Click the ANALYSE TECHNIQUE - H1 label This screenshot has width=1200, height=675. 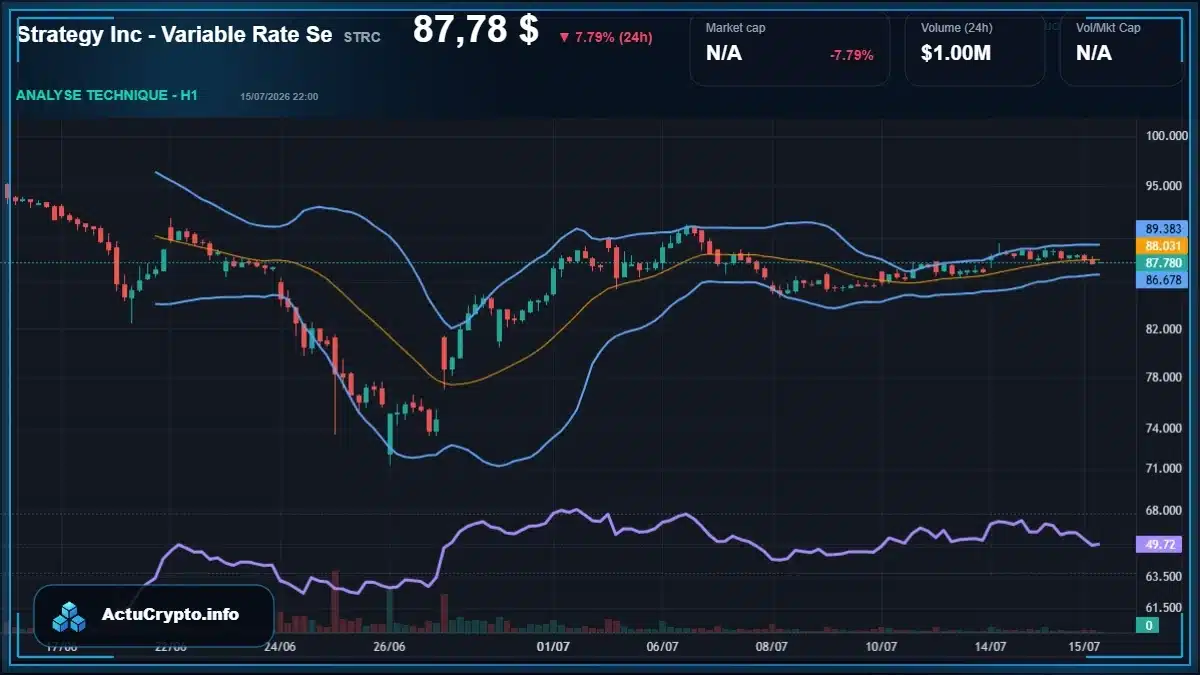pos(107,95)
